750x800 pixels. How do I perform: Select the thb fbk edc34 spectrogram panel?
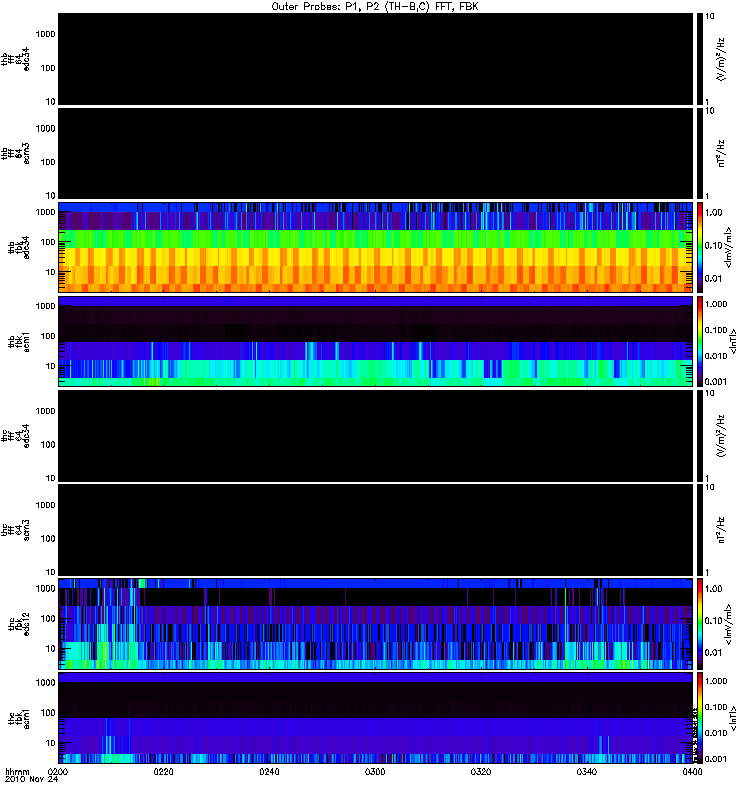point(375,247)
